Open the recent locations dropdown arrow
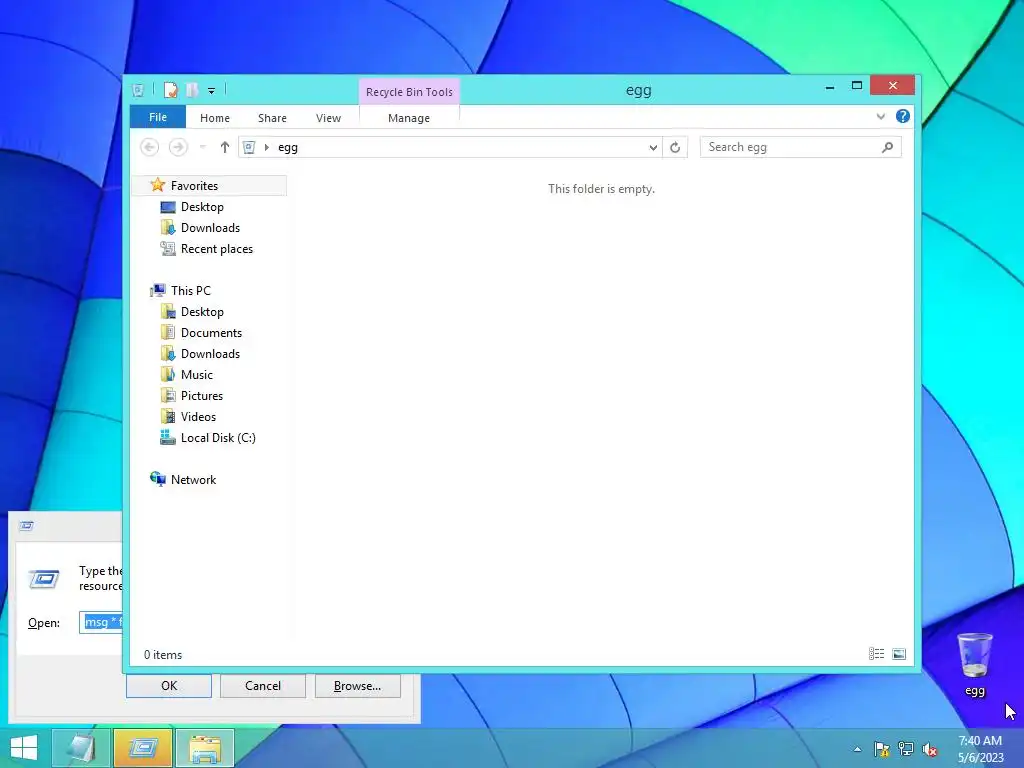This screenshot has height=768, width=1024. point(202,147)
